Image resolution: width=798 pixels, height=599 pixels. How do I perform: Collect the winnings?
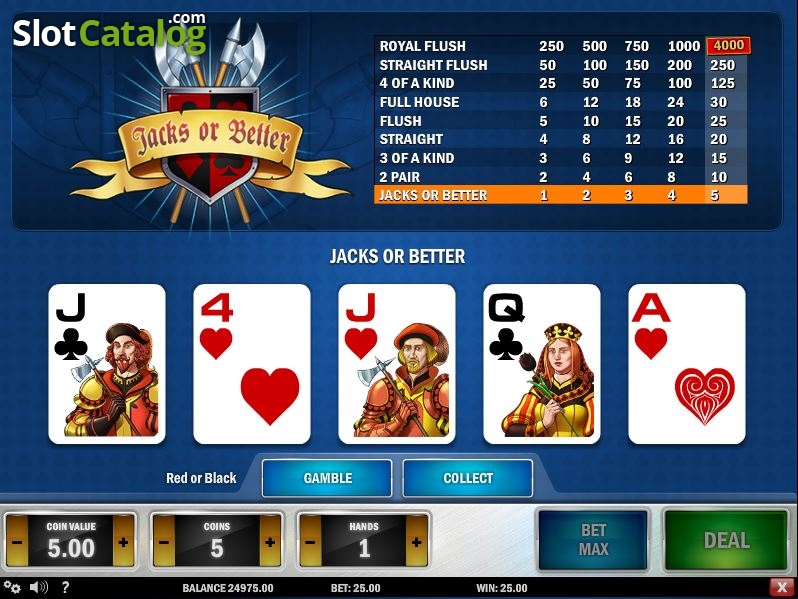468,478
